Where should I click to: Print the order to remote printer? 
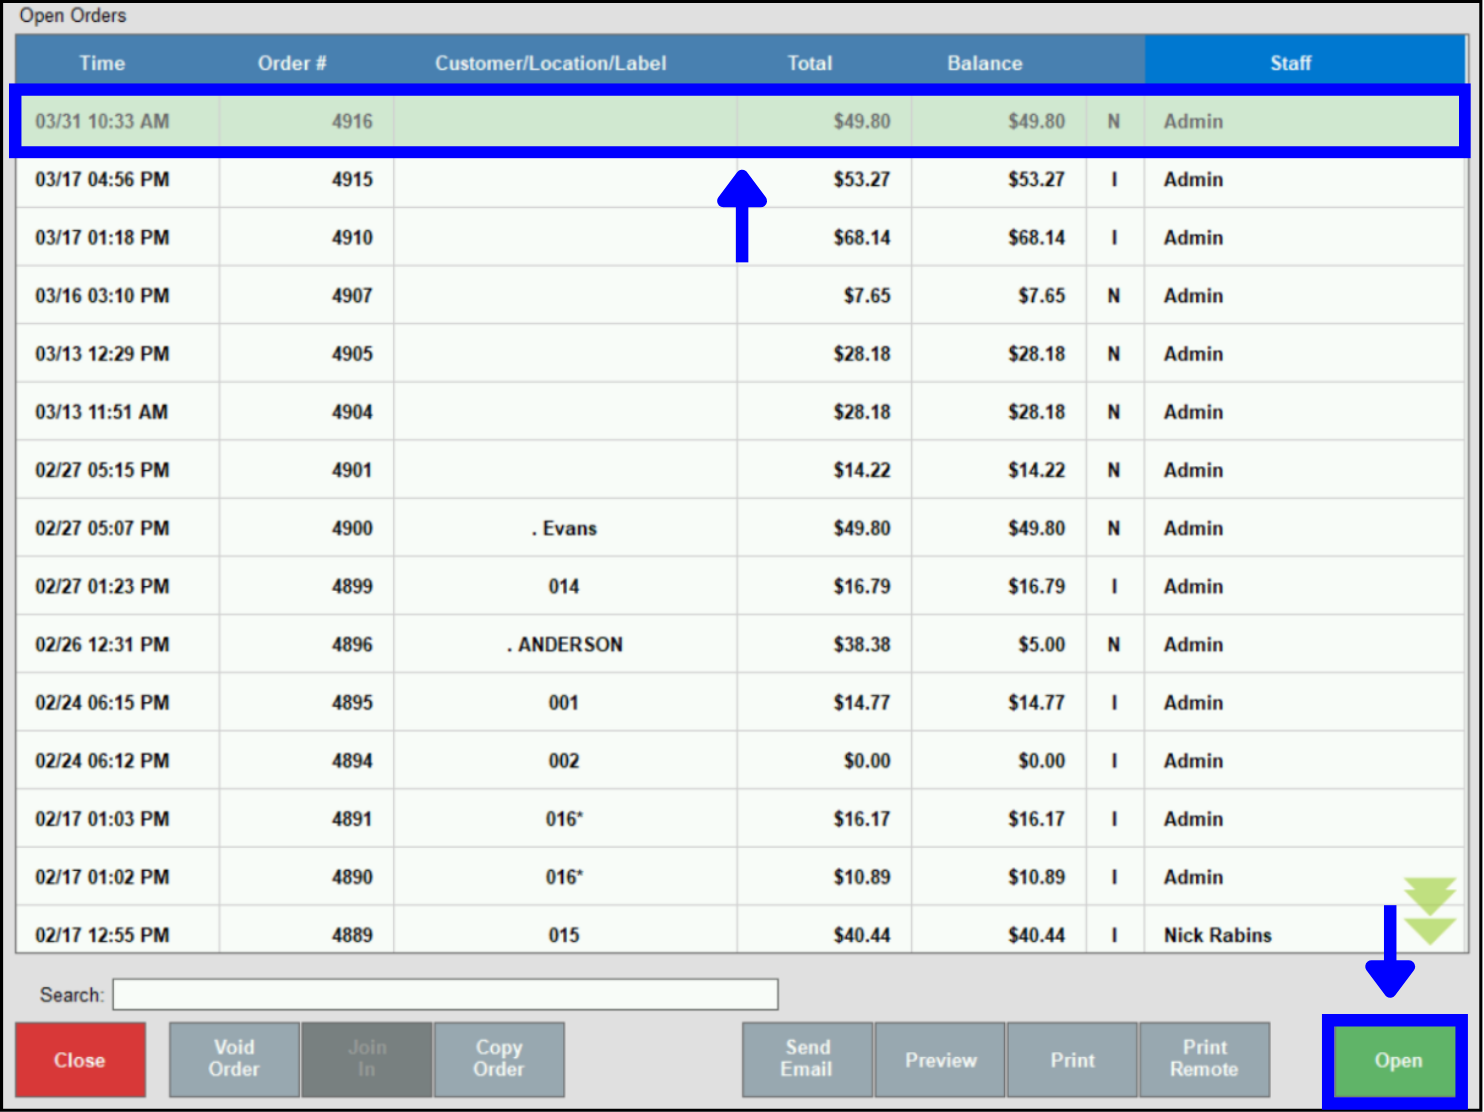(1204, 1060)
